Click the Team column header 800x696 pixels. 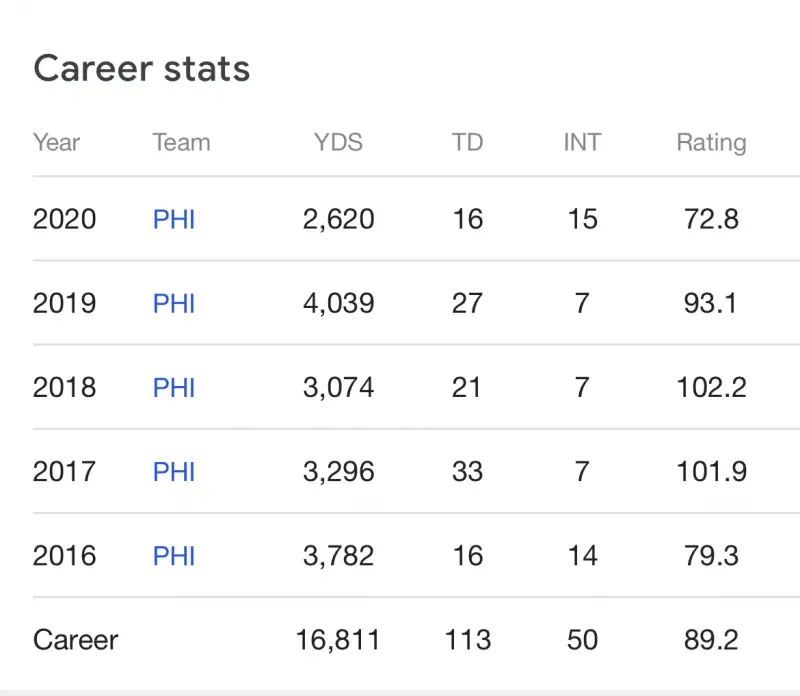181,142
